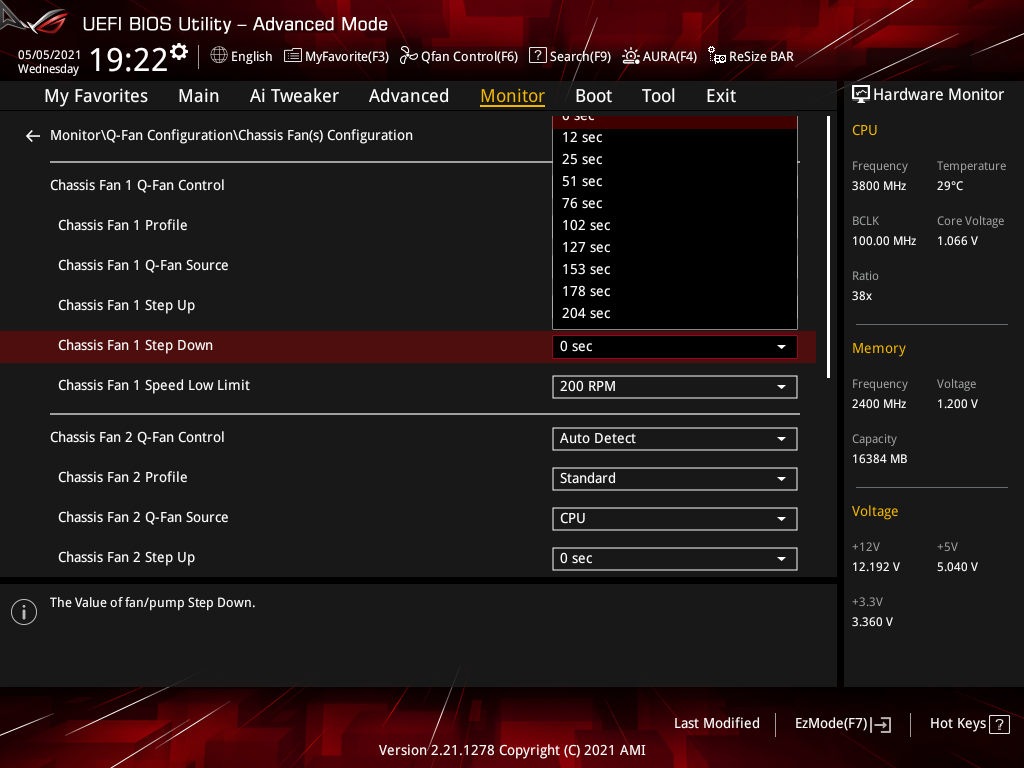Select Chassis Fan 1 Profile row label
The image size is (1024, 768).
[123, 225]
